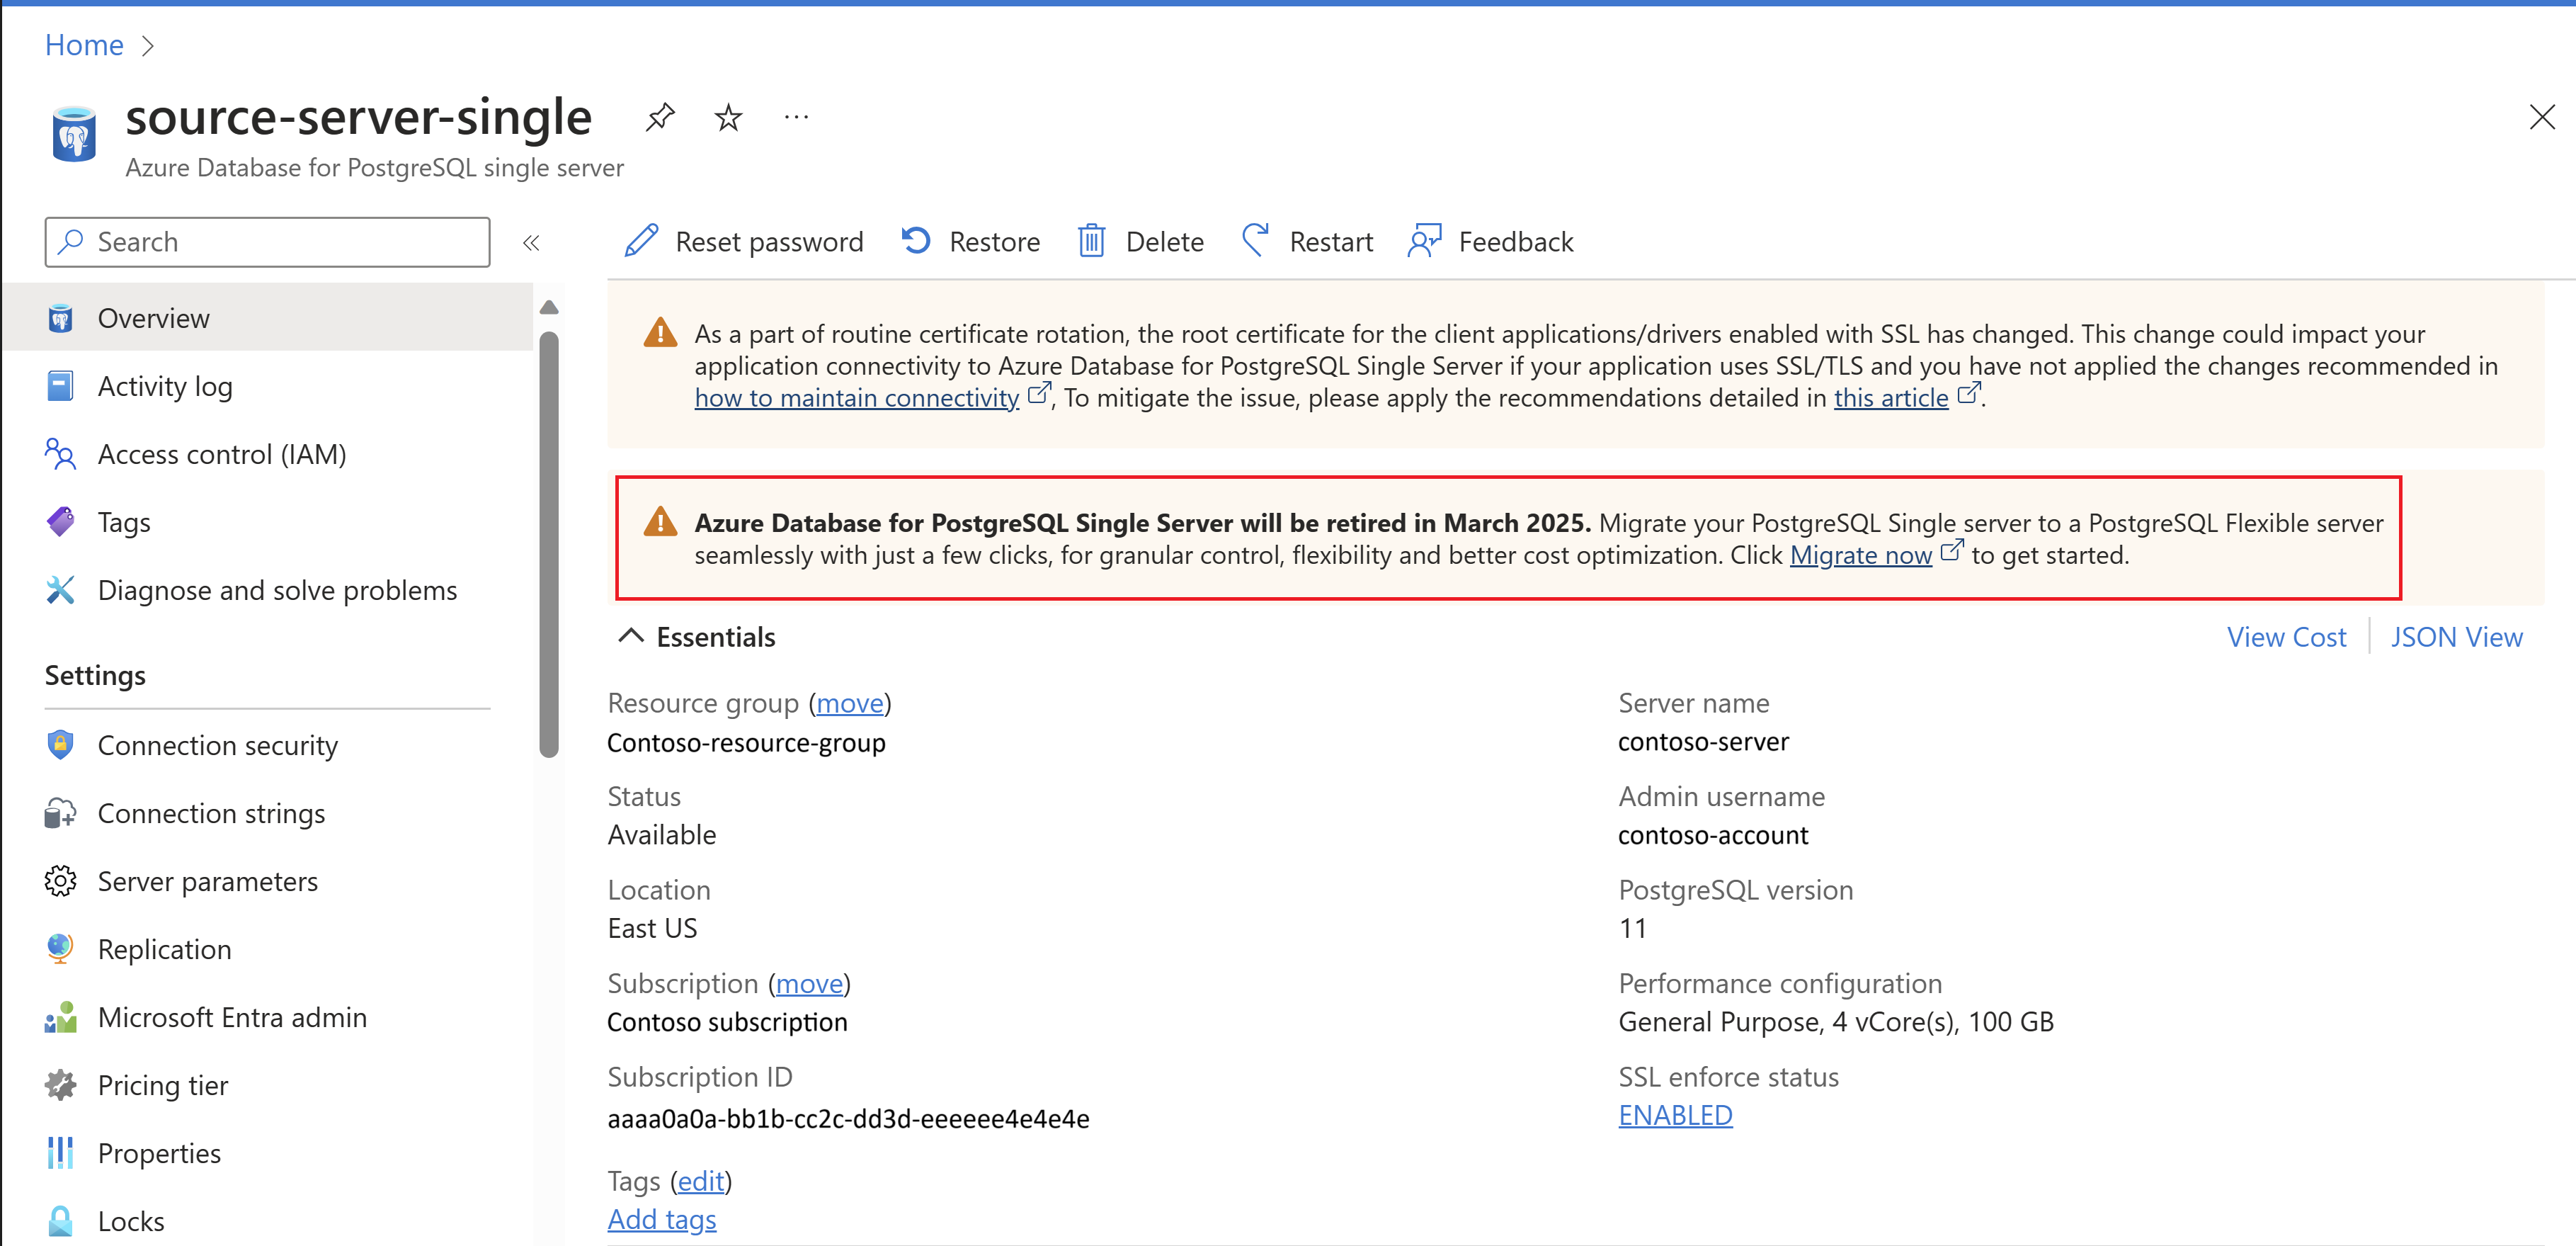Mark the server as a favorite with star
Image resolution: width=2576 pixels, height=1246 pixels.
coord(728,118)
